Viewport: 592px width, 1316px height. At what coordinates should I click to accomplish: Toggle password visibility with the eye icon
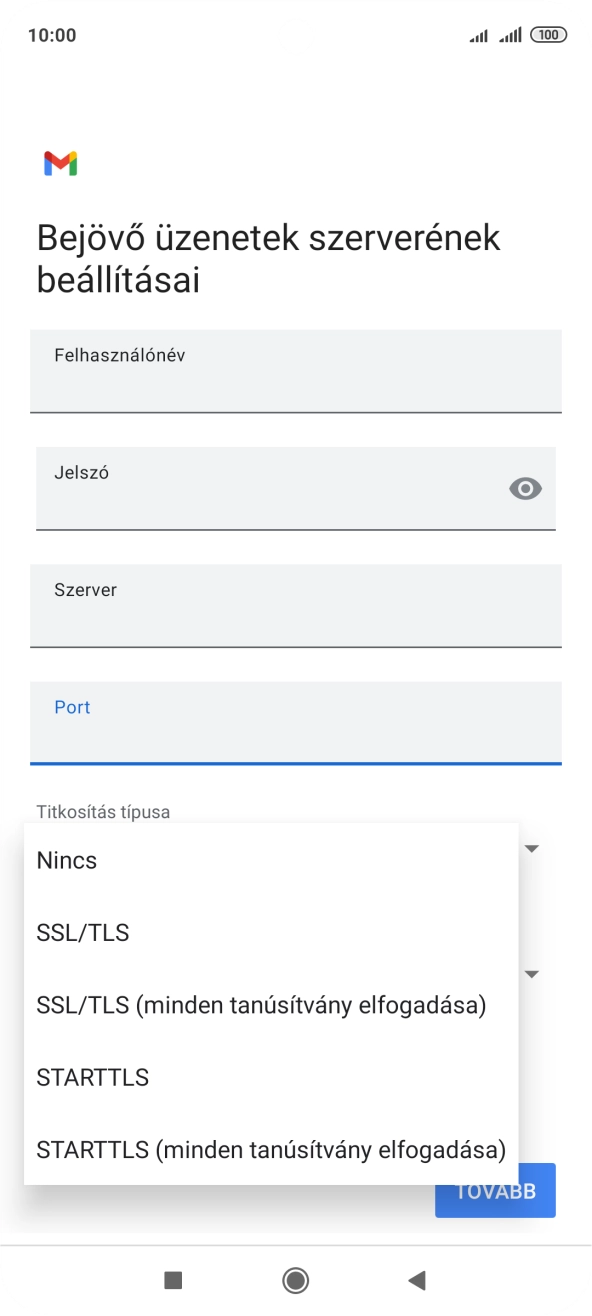[x=525, y=488]
